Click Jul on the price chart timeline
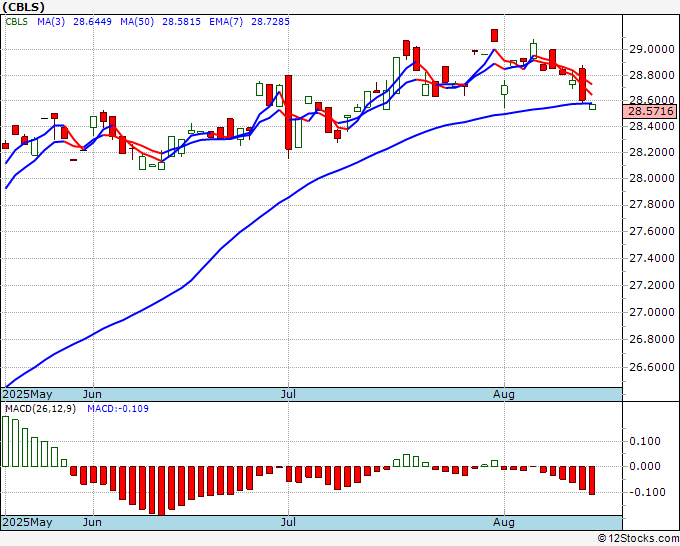 [x=288, y=394]
